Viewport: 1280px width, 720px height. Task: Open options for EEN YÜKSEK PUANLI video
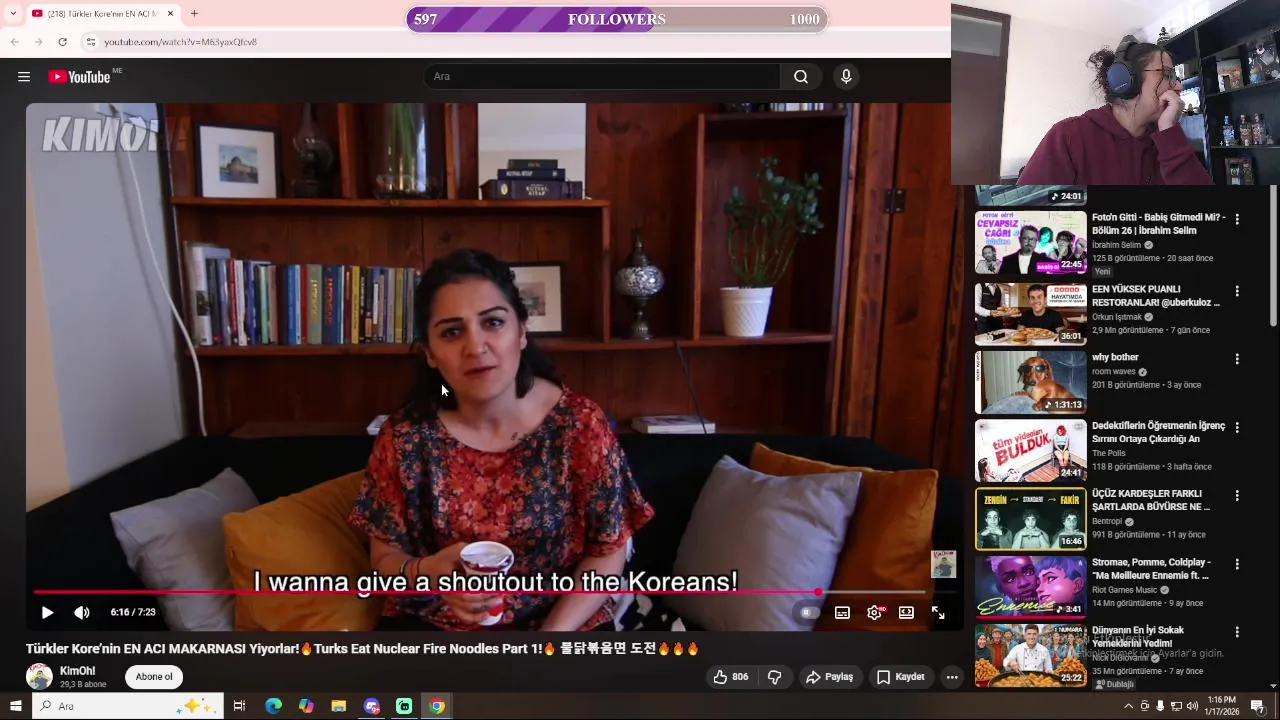pyautogui.click(x=1237, y=291)
